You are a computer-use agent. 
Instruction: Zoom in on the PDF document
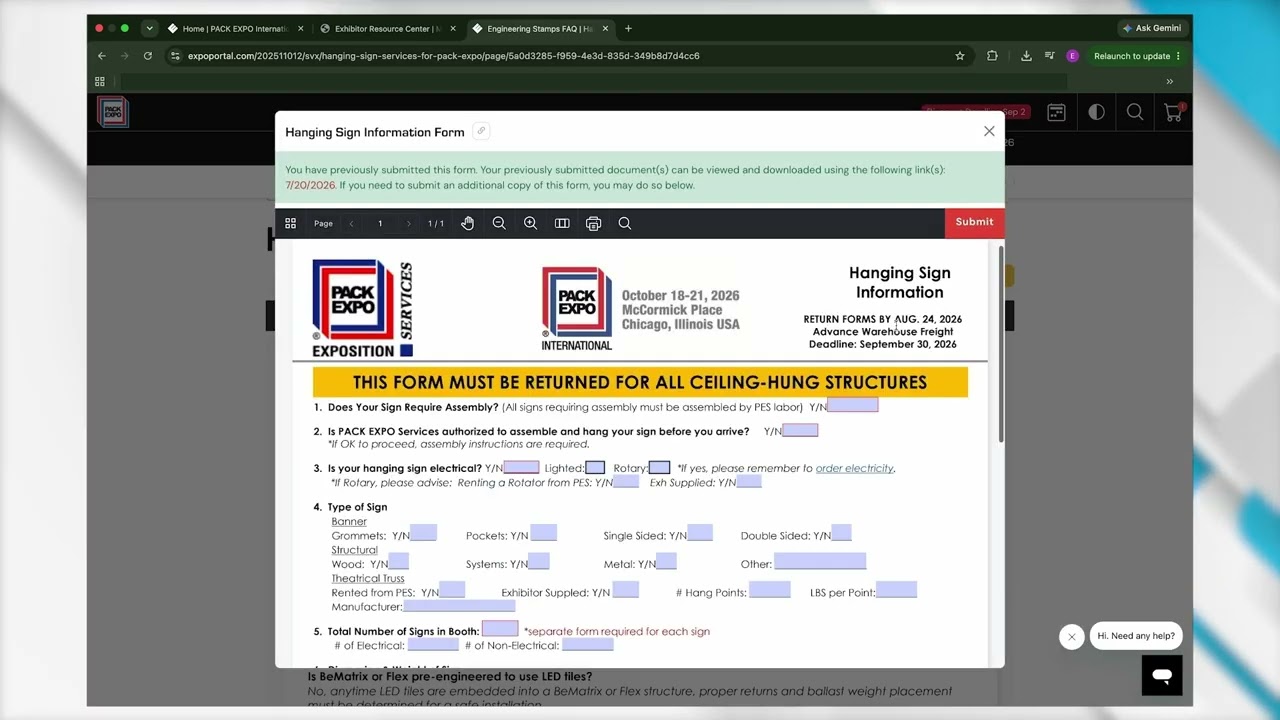[x=530, y=223]
